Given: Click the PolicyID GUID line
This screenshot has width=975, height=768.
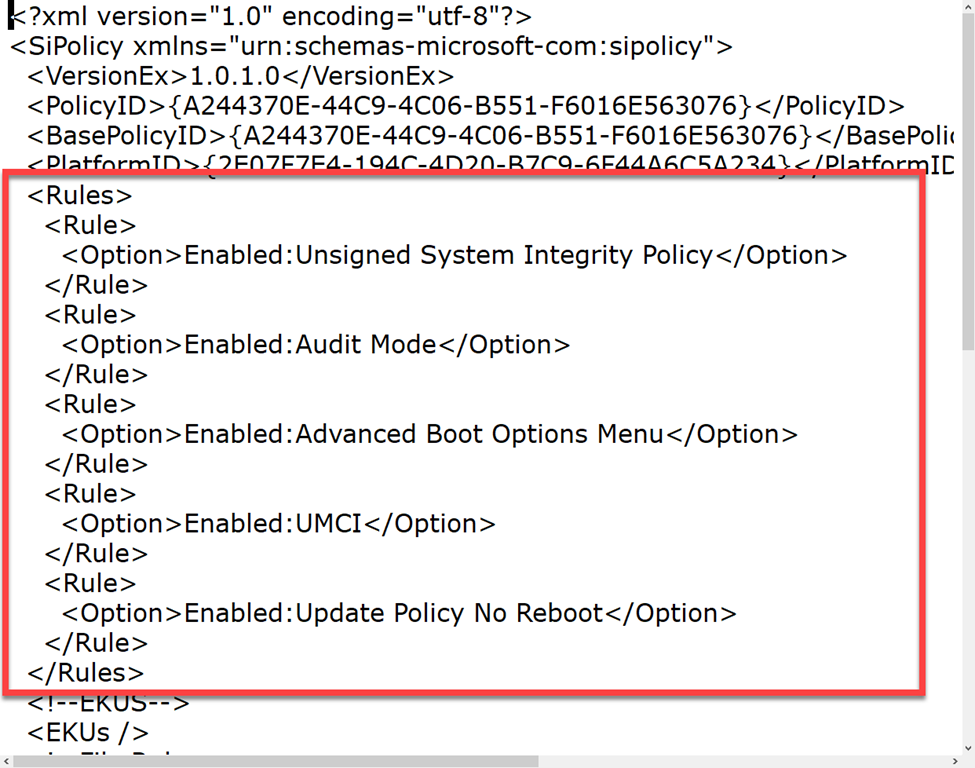Looking at the screenshot, I should (465, 107).
